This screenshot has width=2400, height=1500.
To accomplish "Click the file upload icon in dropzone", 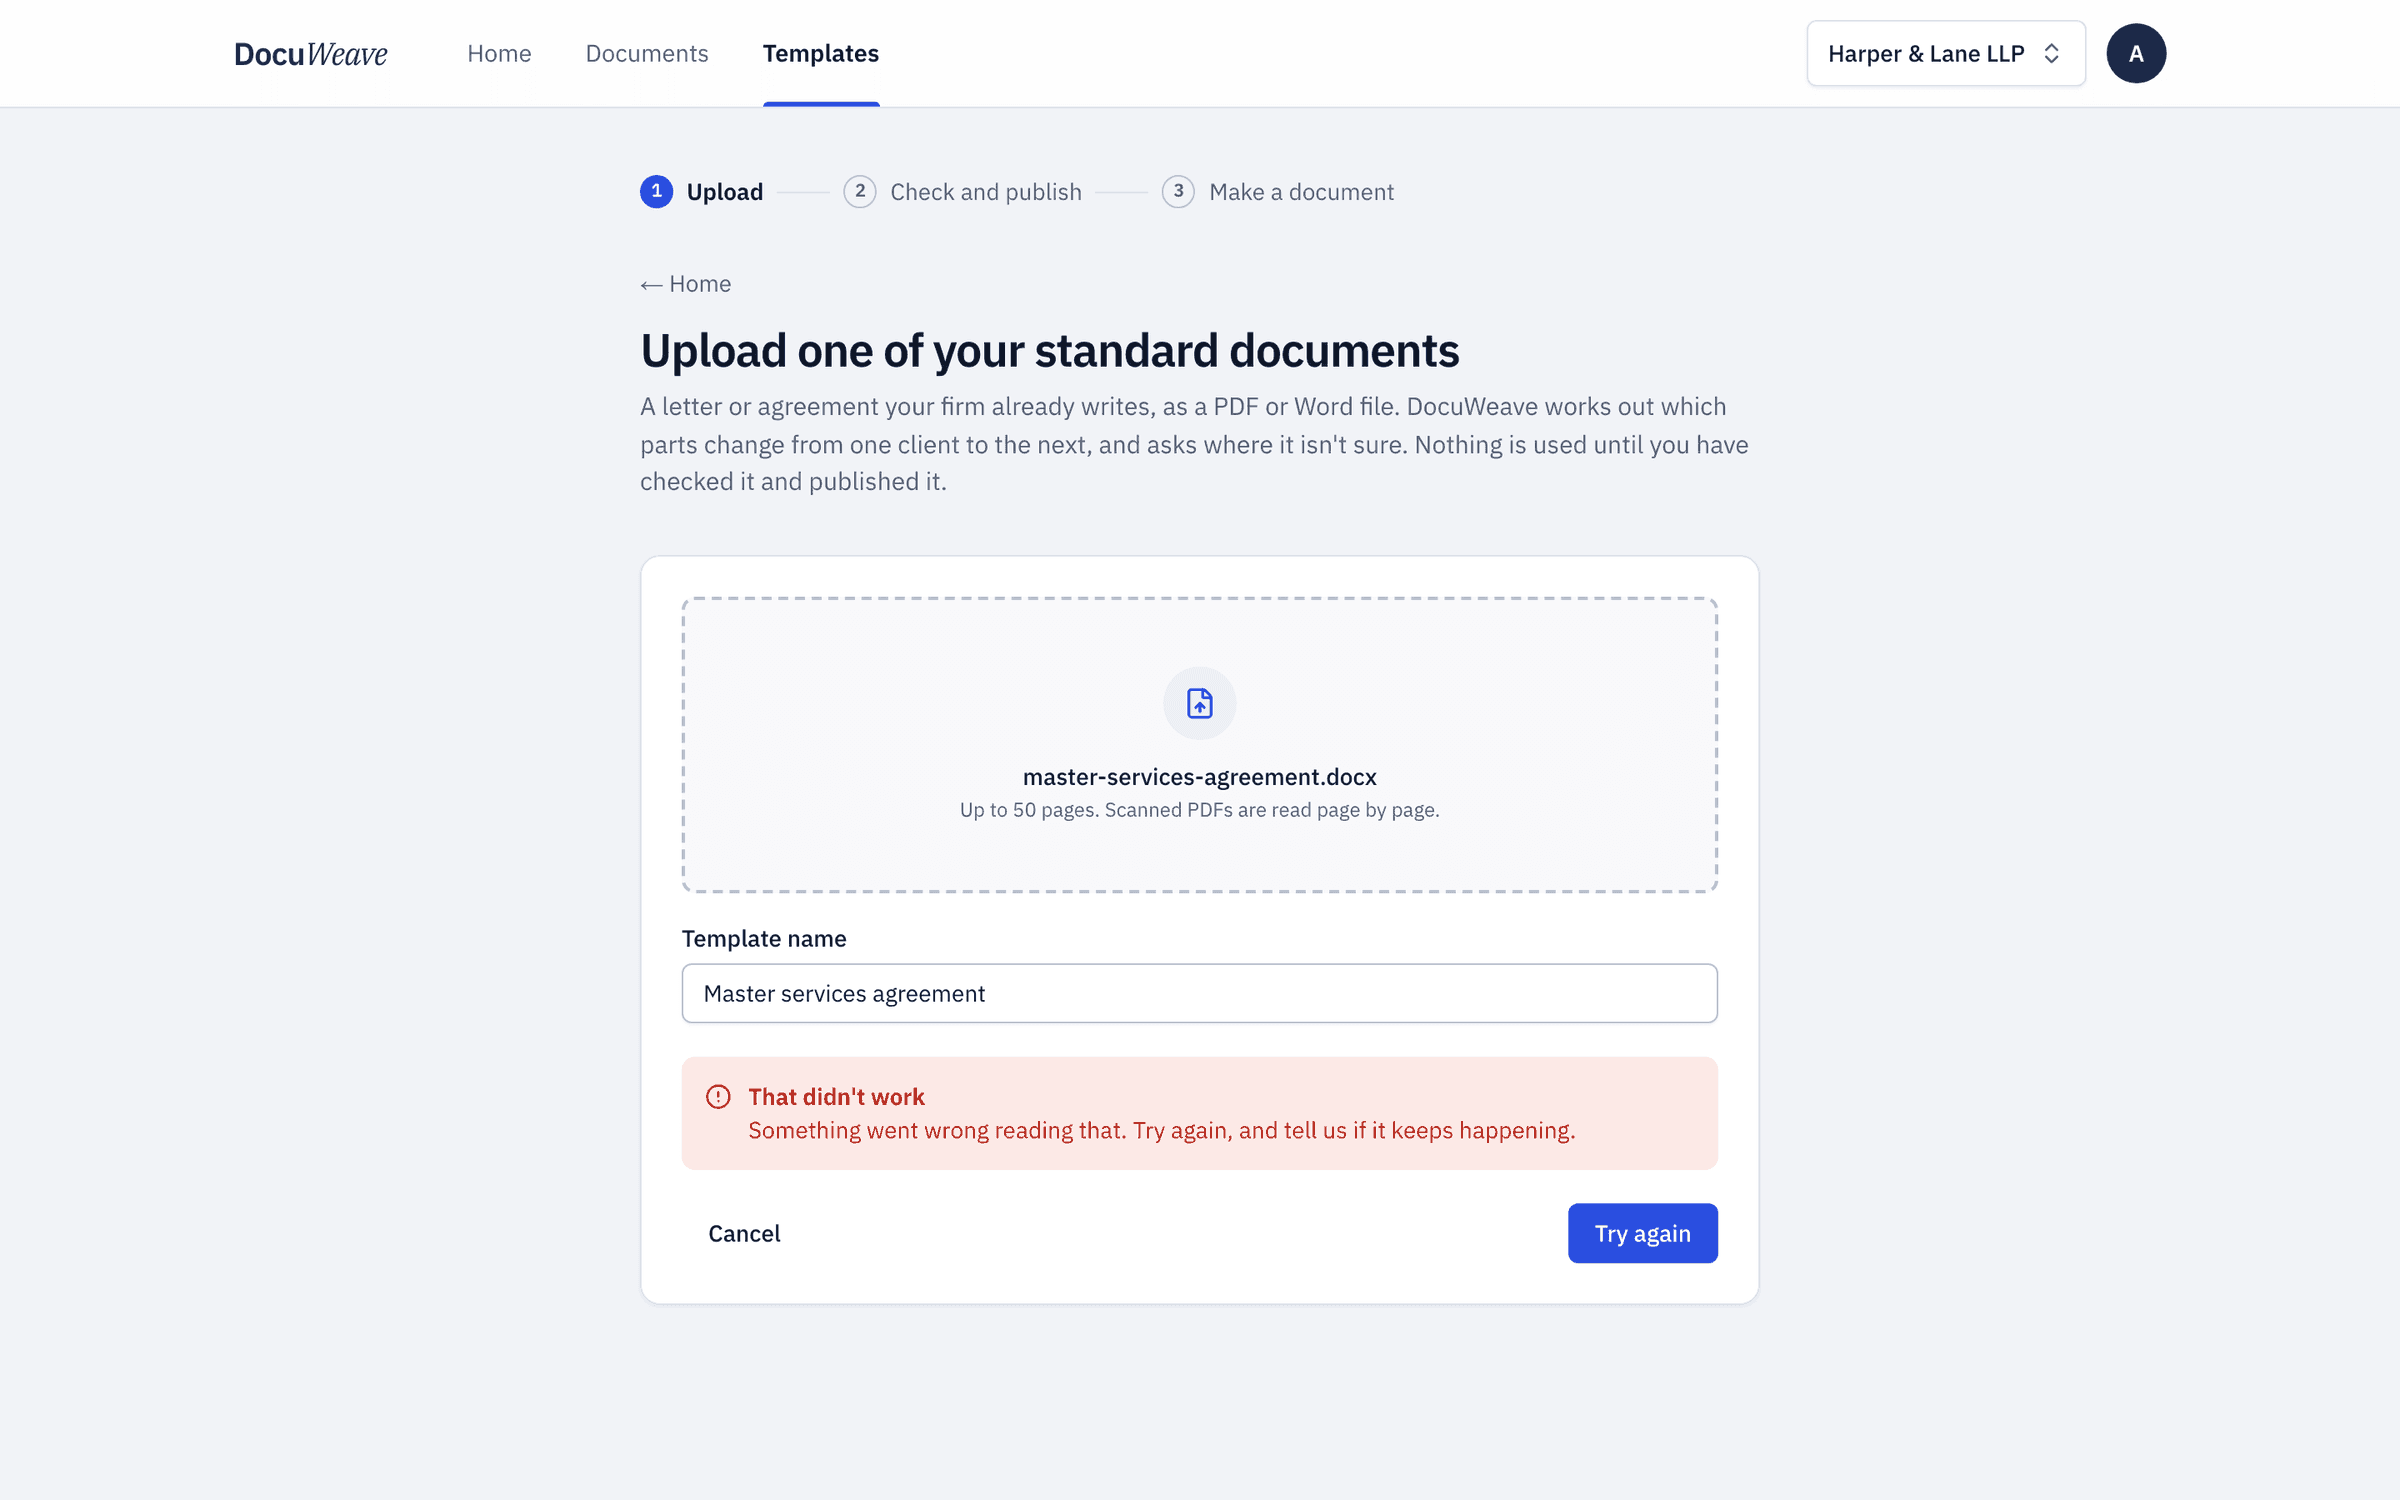I will (x=1199, y=703).
